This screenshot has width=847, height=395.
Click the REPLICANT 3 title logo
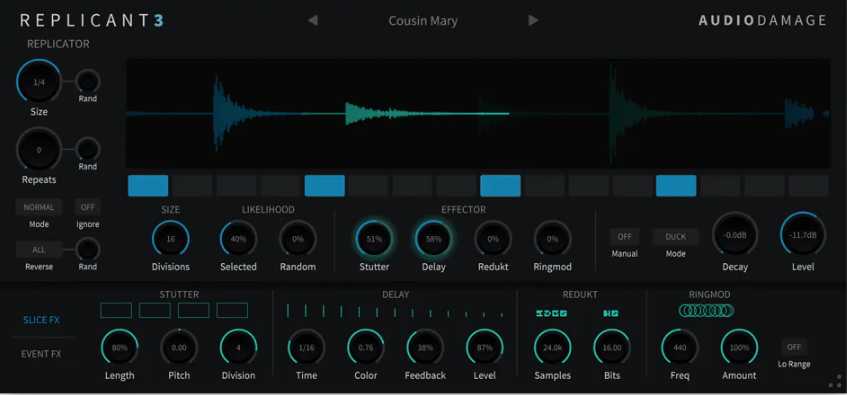[92, 21]
